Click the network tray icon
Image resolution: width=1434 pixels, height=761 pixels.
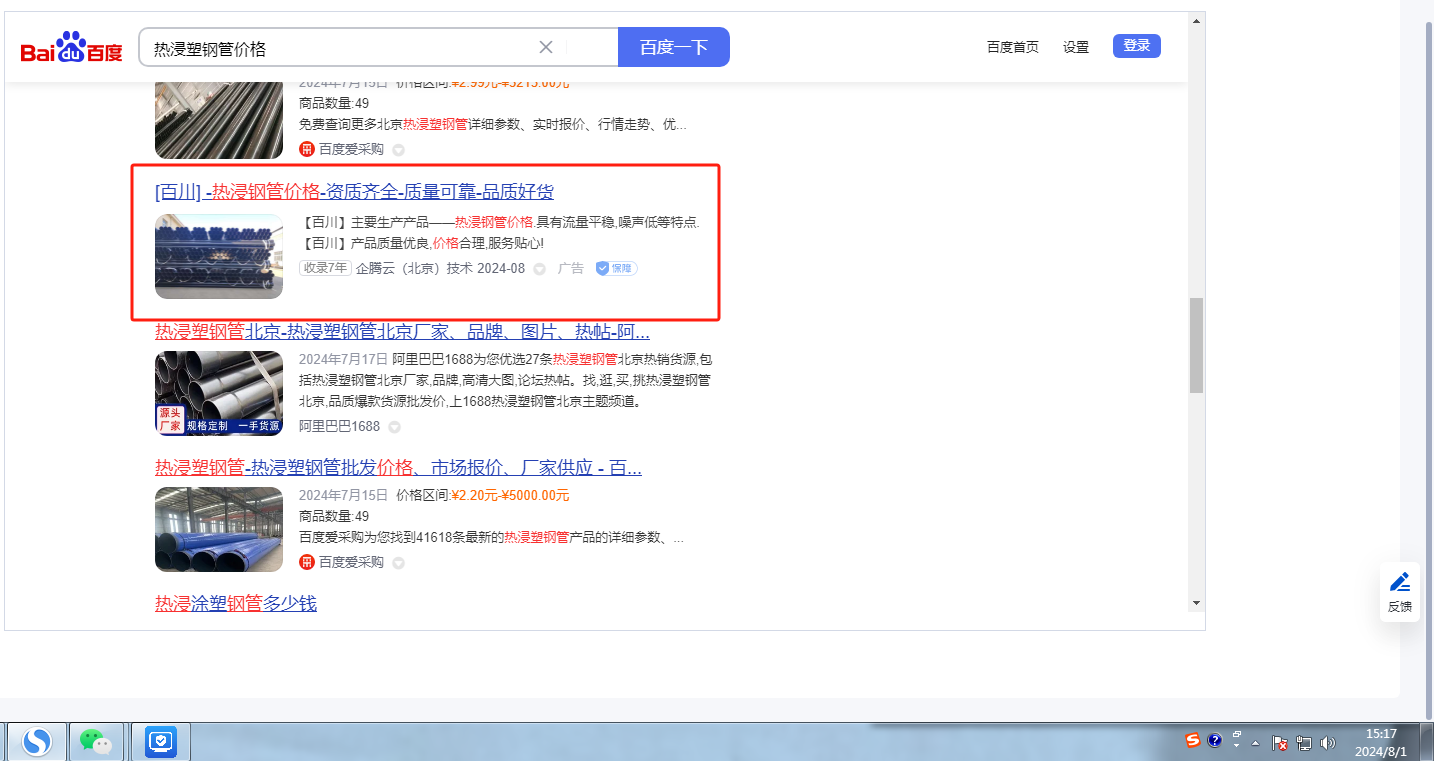click(1304, 743)
